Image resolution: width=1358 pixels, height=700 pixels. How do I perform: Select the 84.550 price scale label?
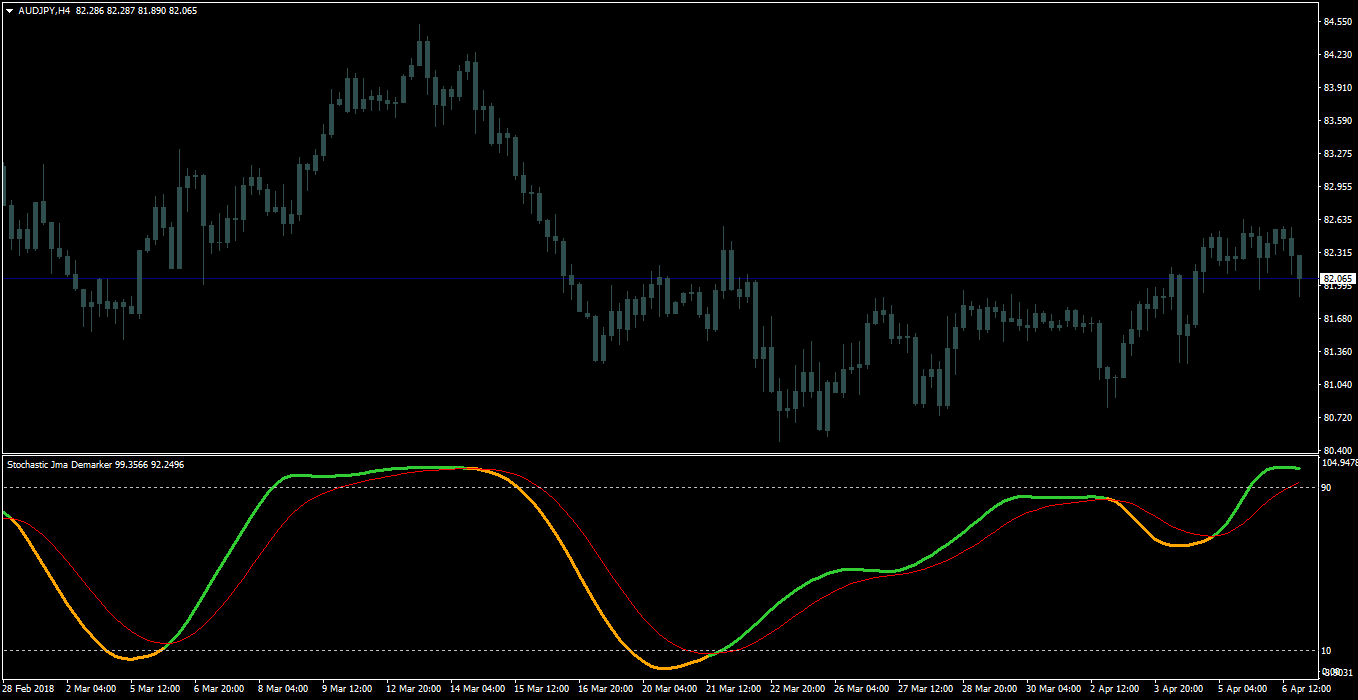click(1337, 22)
